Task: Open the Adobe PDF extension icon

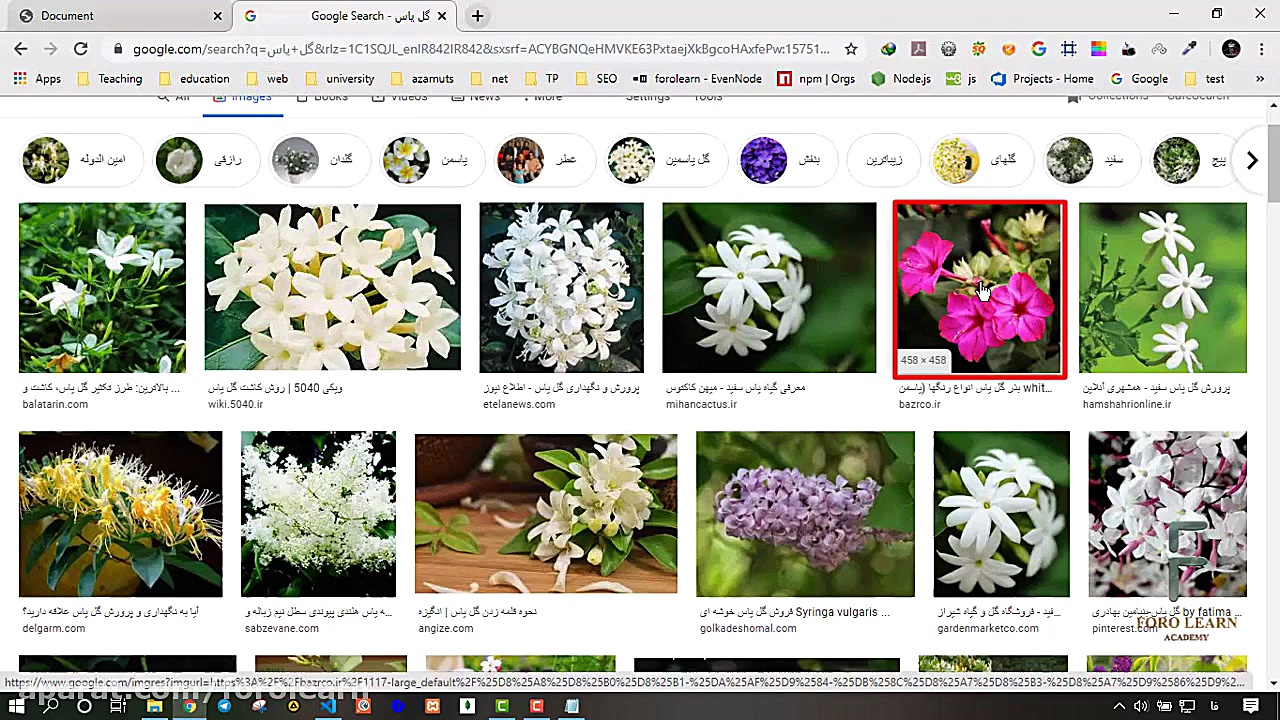Action: (918, 49)
